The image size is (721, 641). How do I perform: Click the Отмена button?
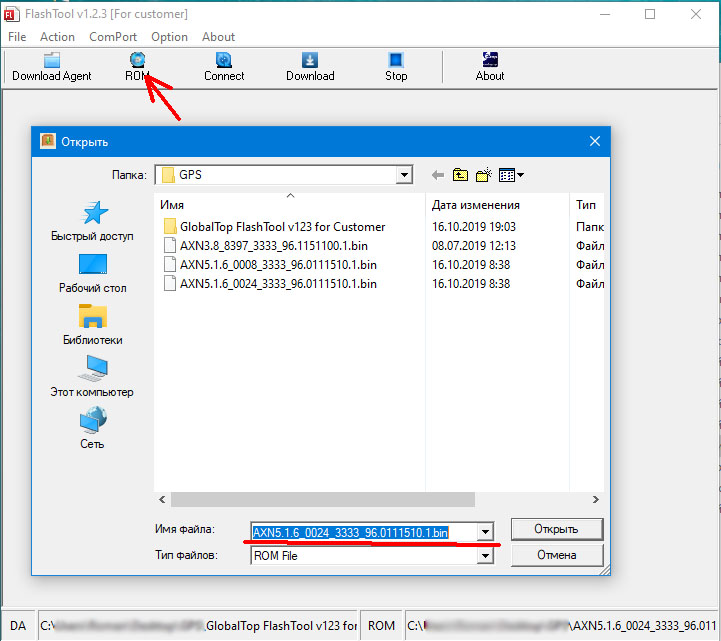[x=556, y=555]
